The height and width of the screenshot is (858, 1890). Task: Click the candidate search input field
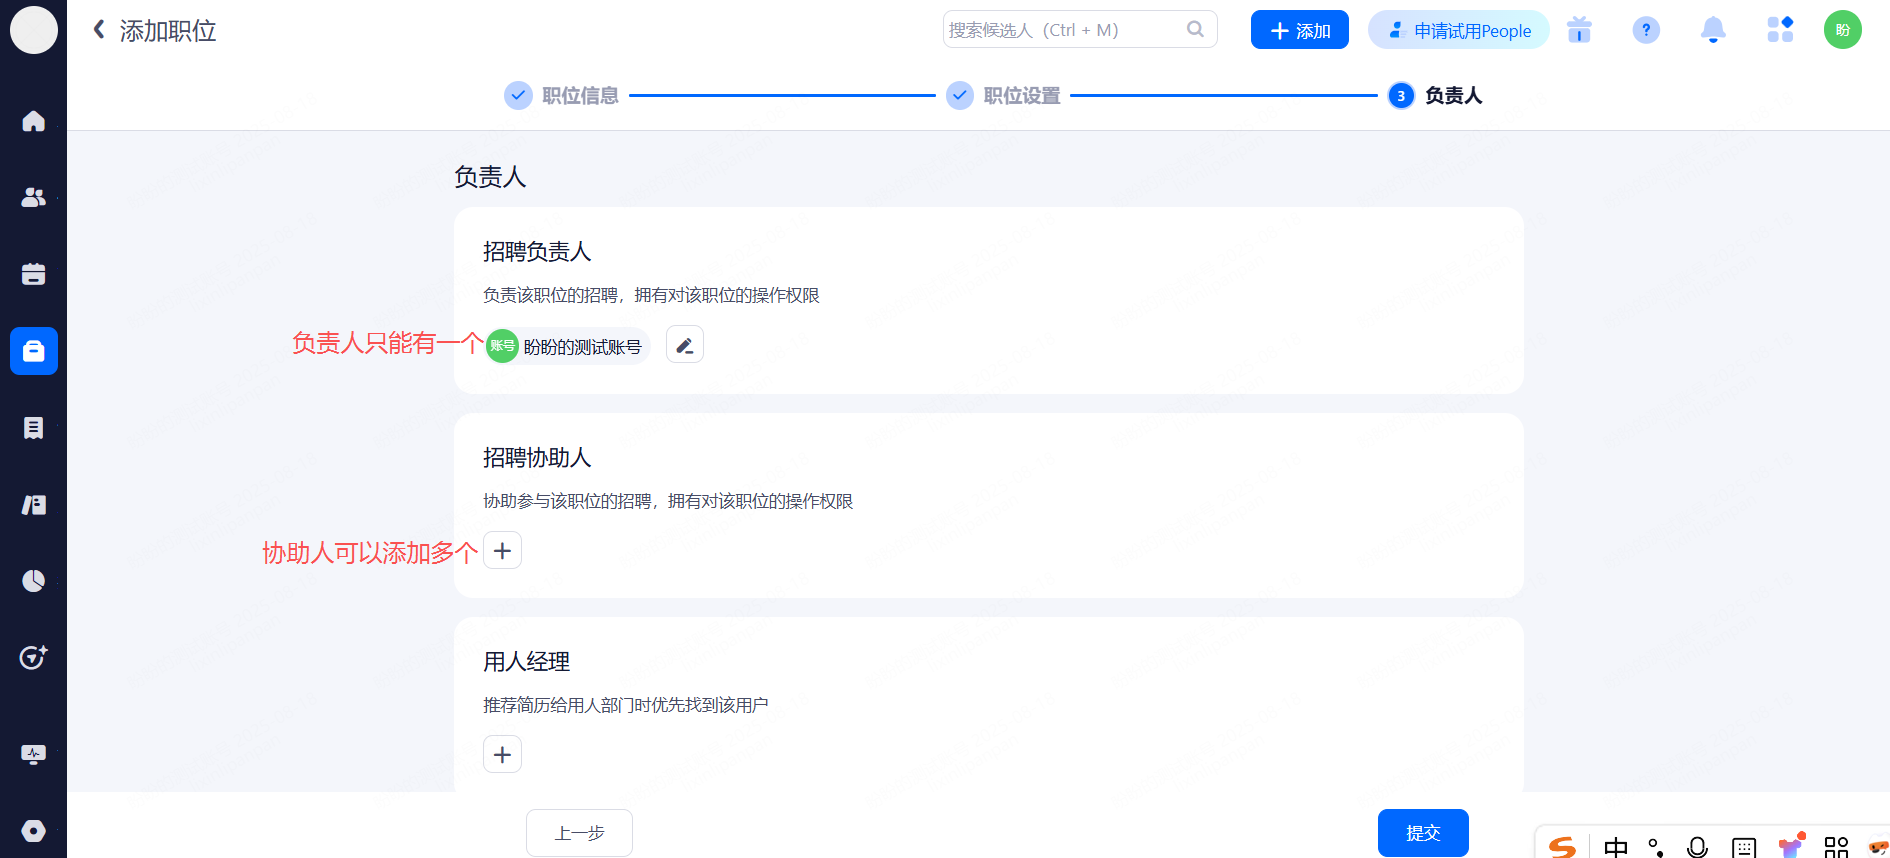[x=1063, y=30]
